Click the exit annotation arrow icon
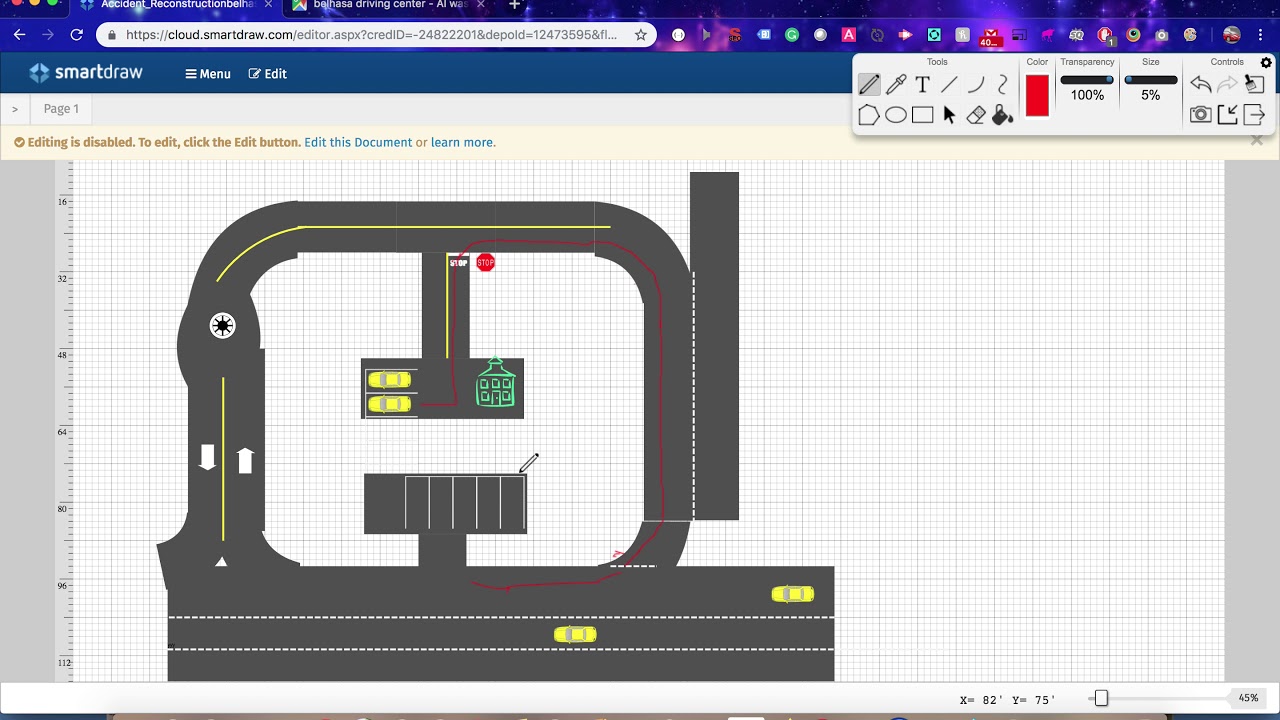Viewport: 1280px width, 720px height. 1254,115
